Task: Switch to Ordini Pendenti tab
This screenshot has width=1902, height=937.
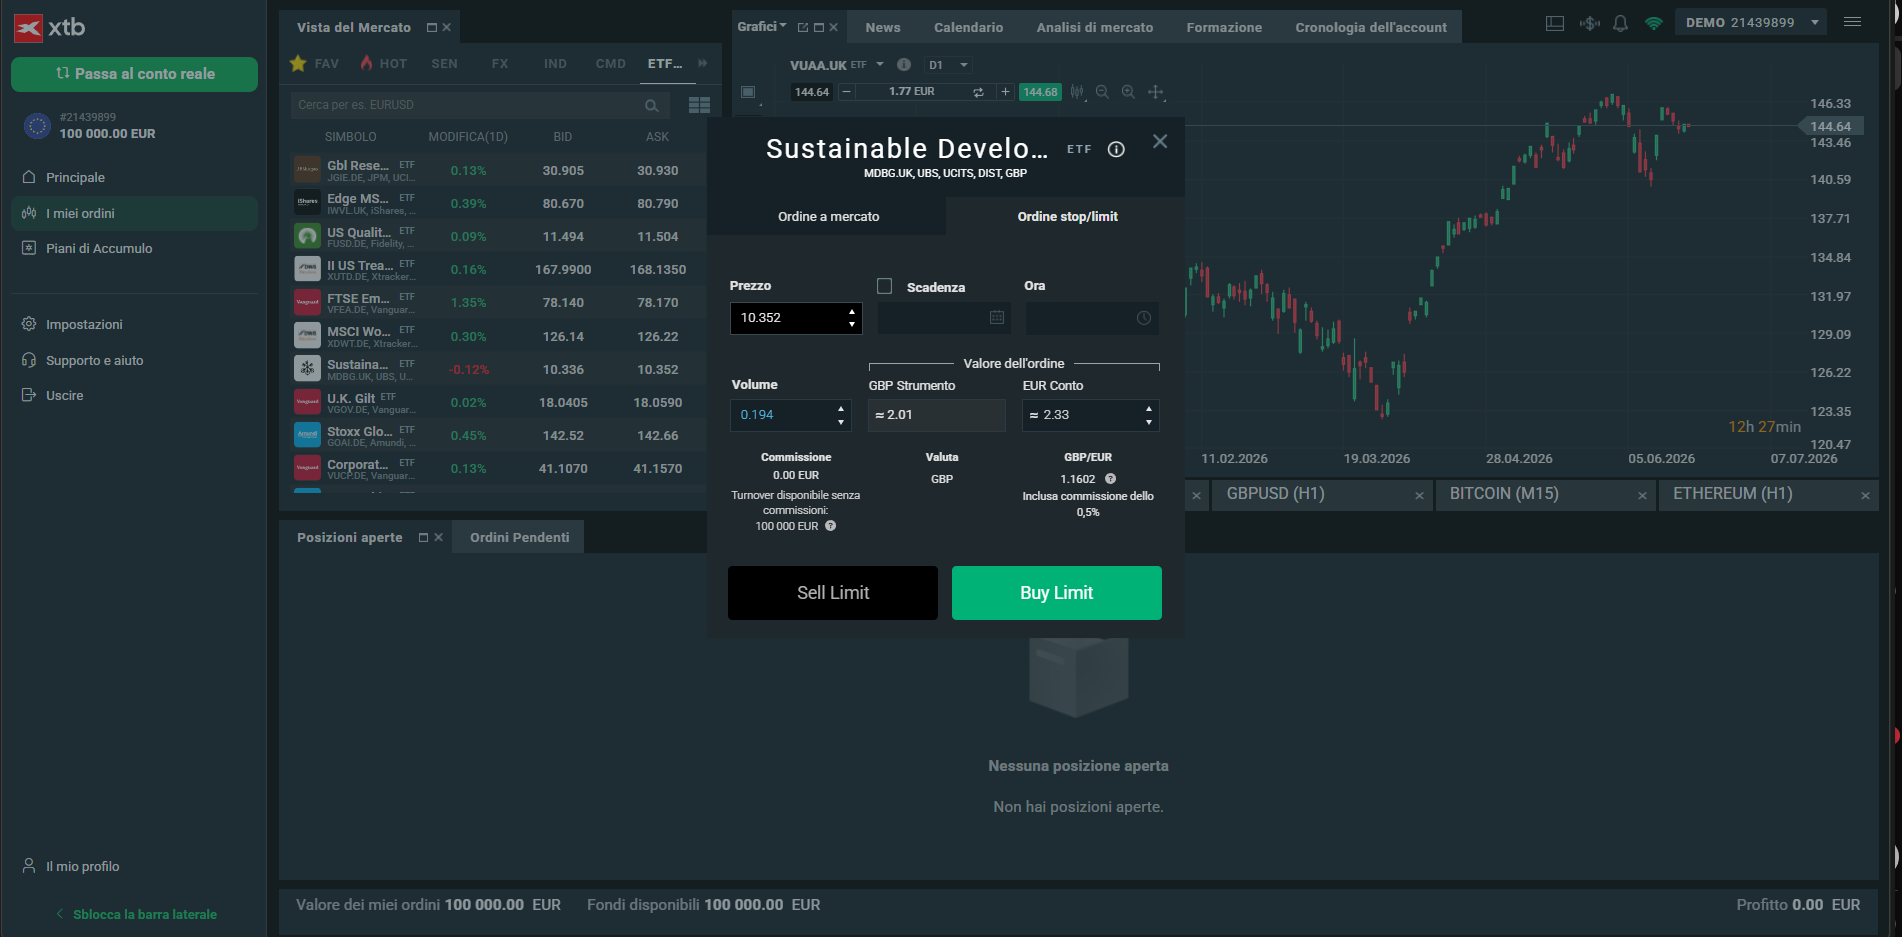Action: pos(519,537)
